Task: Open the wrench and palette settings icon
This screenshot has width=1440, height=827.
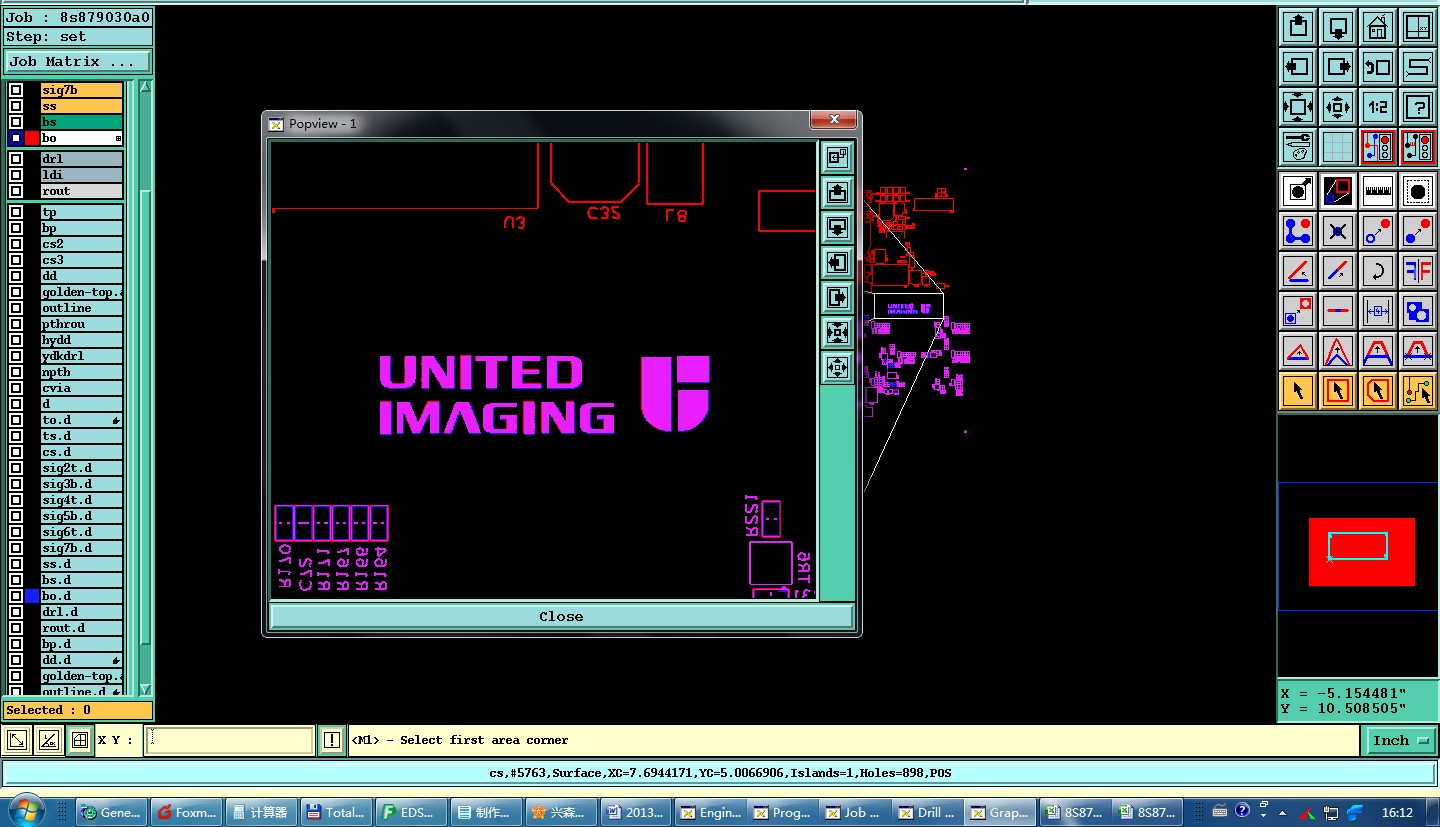Action: pyautogui.click(x=1298, y=147)
